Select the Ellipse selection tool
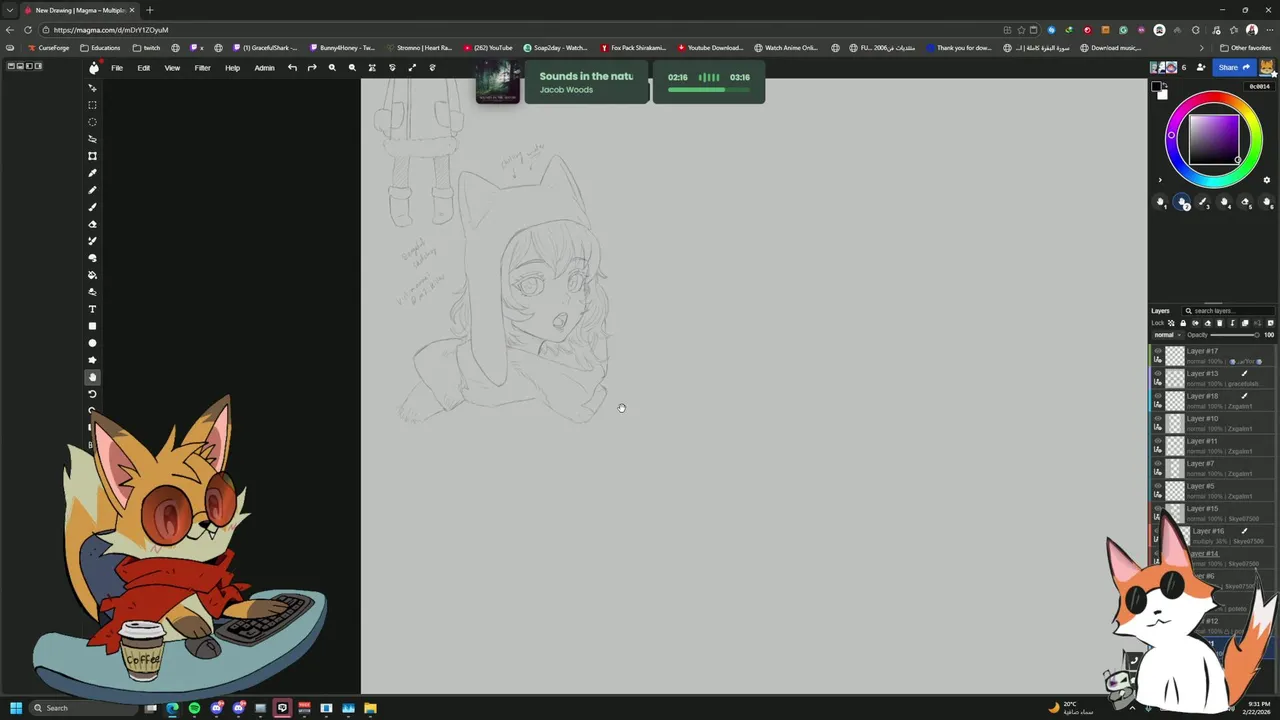The height and width of the screenshot is (720, 1280). pyautogui.click(x=92, y=122)
